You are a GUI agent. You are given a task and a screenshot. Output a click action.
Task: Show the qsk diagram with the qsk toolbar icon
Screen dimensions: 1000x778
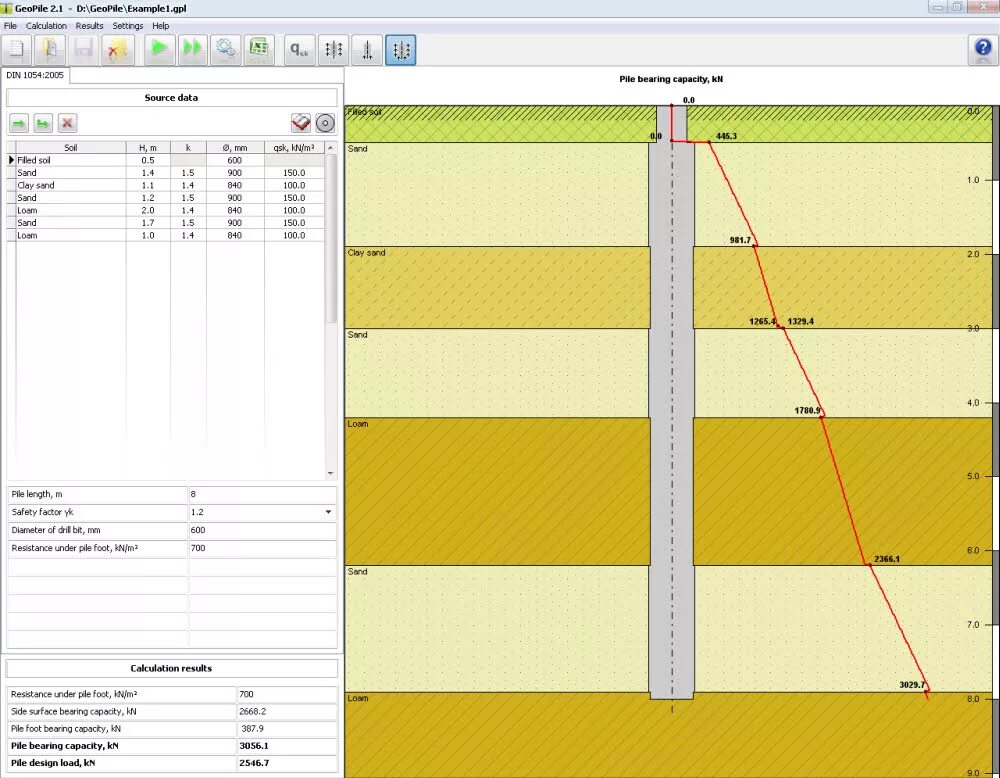(300, 50)
